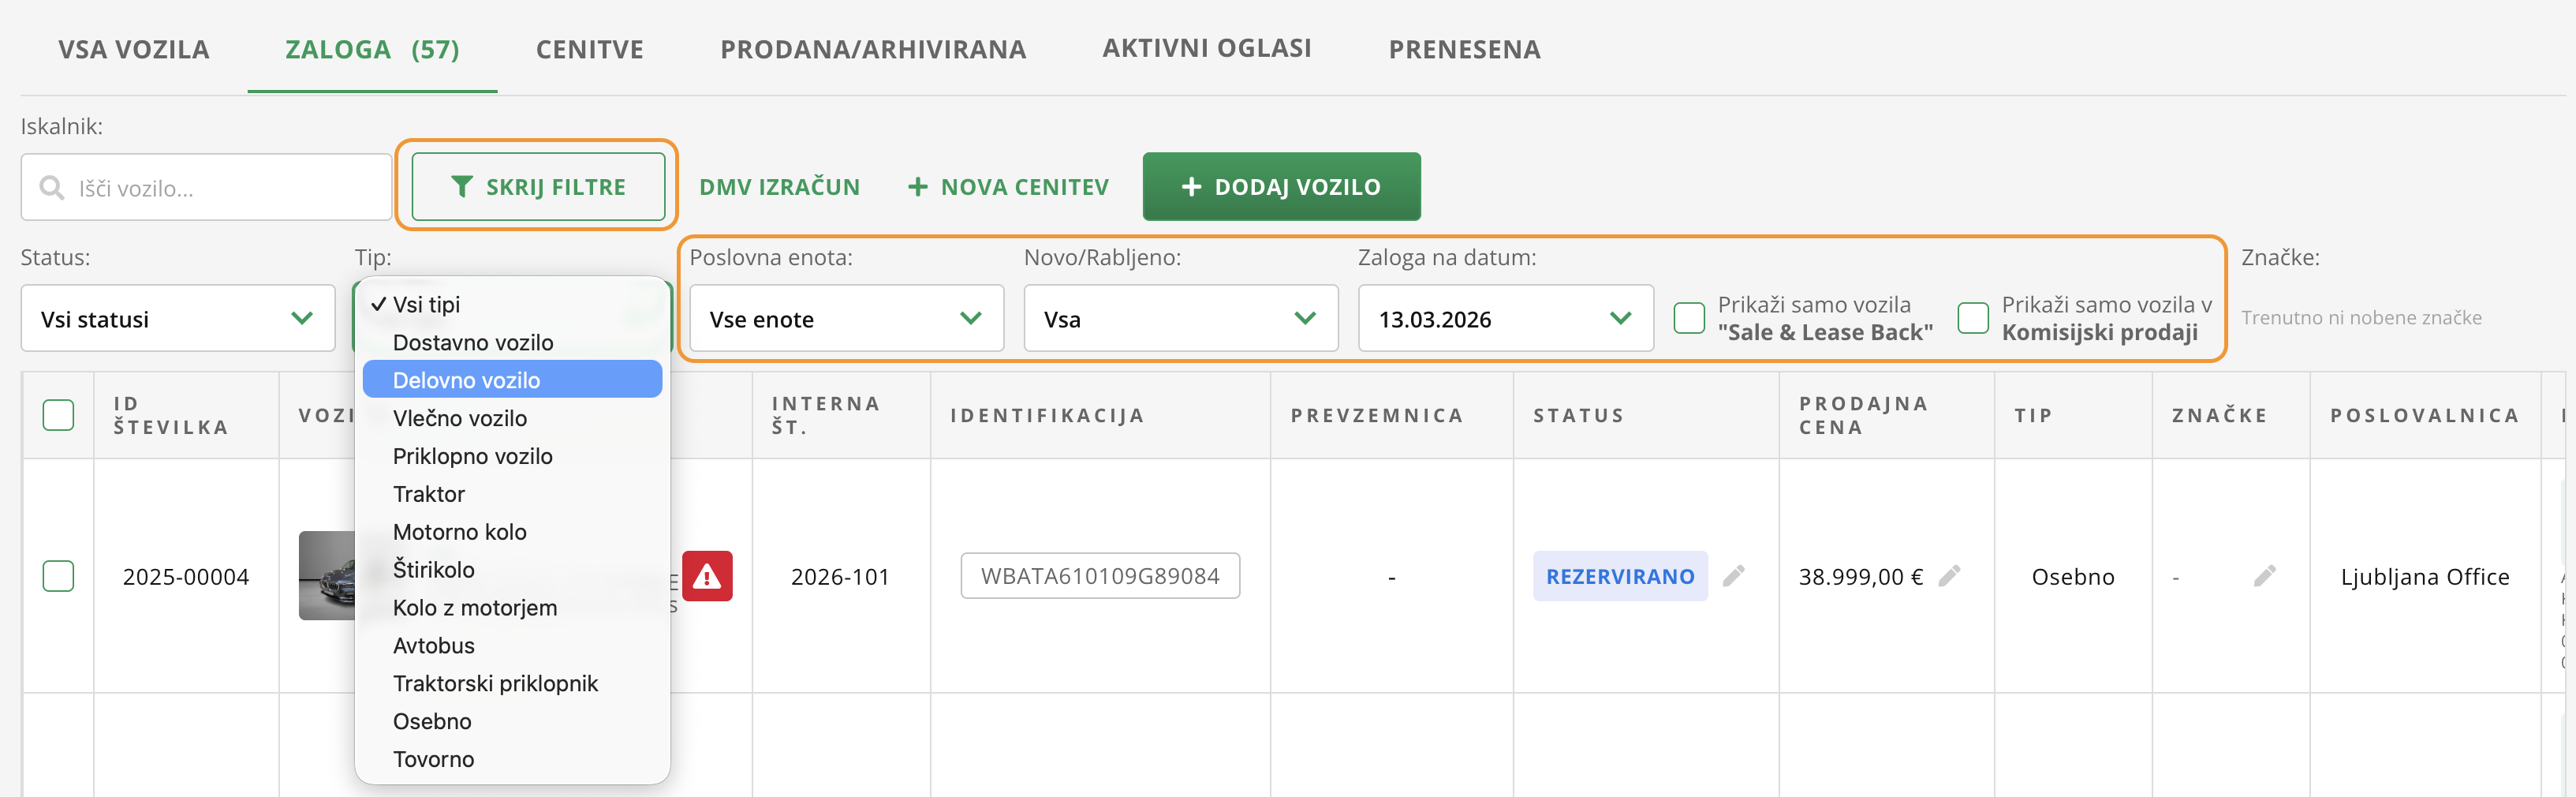Open the DMV izračun link
This screenshot has height=797, width=2576.
pos(779,187)
